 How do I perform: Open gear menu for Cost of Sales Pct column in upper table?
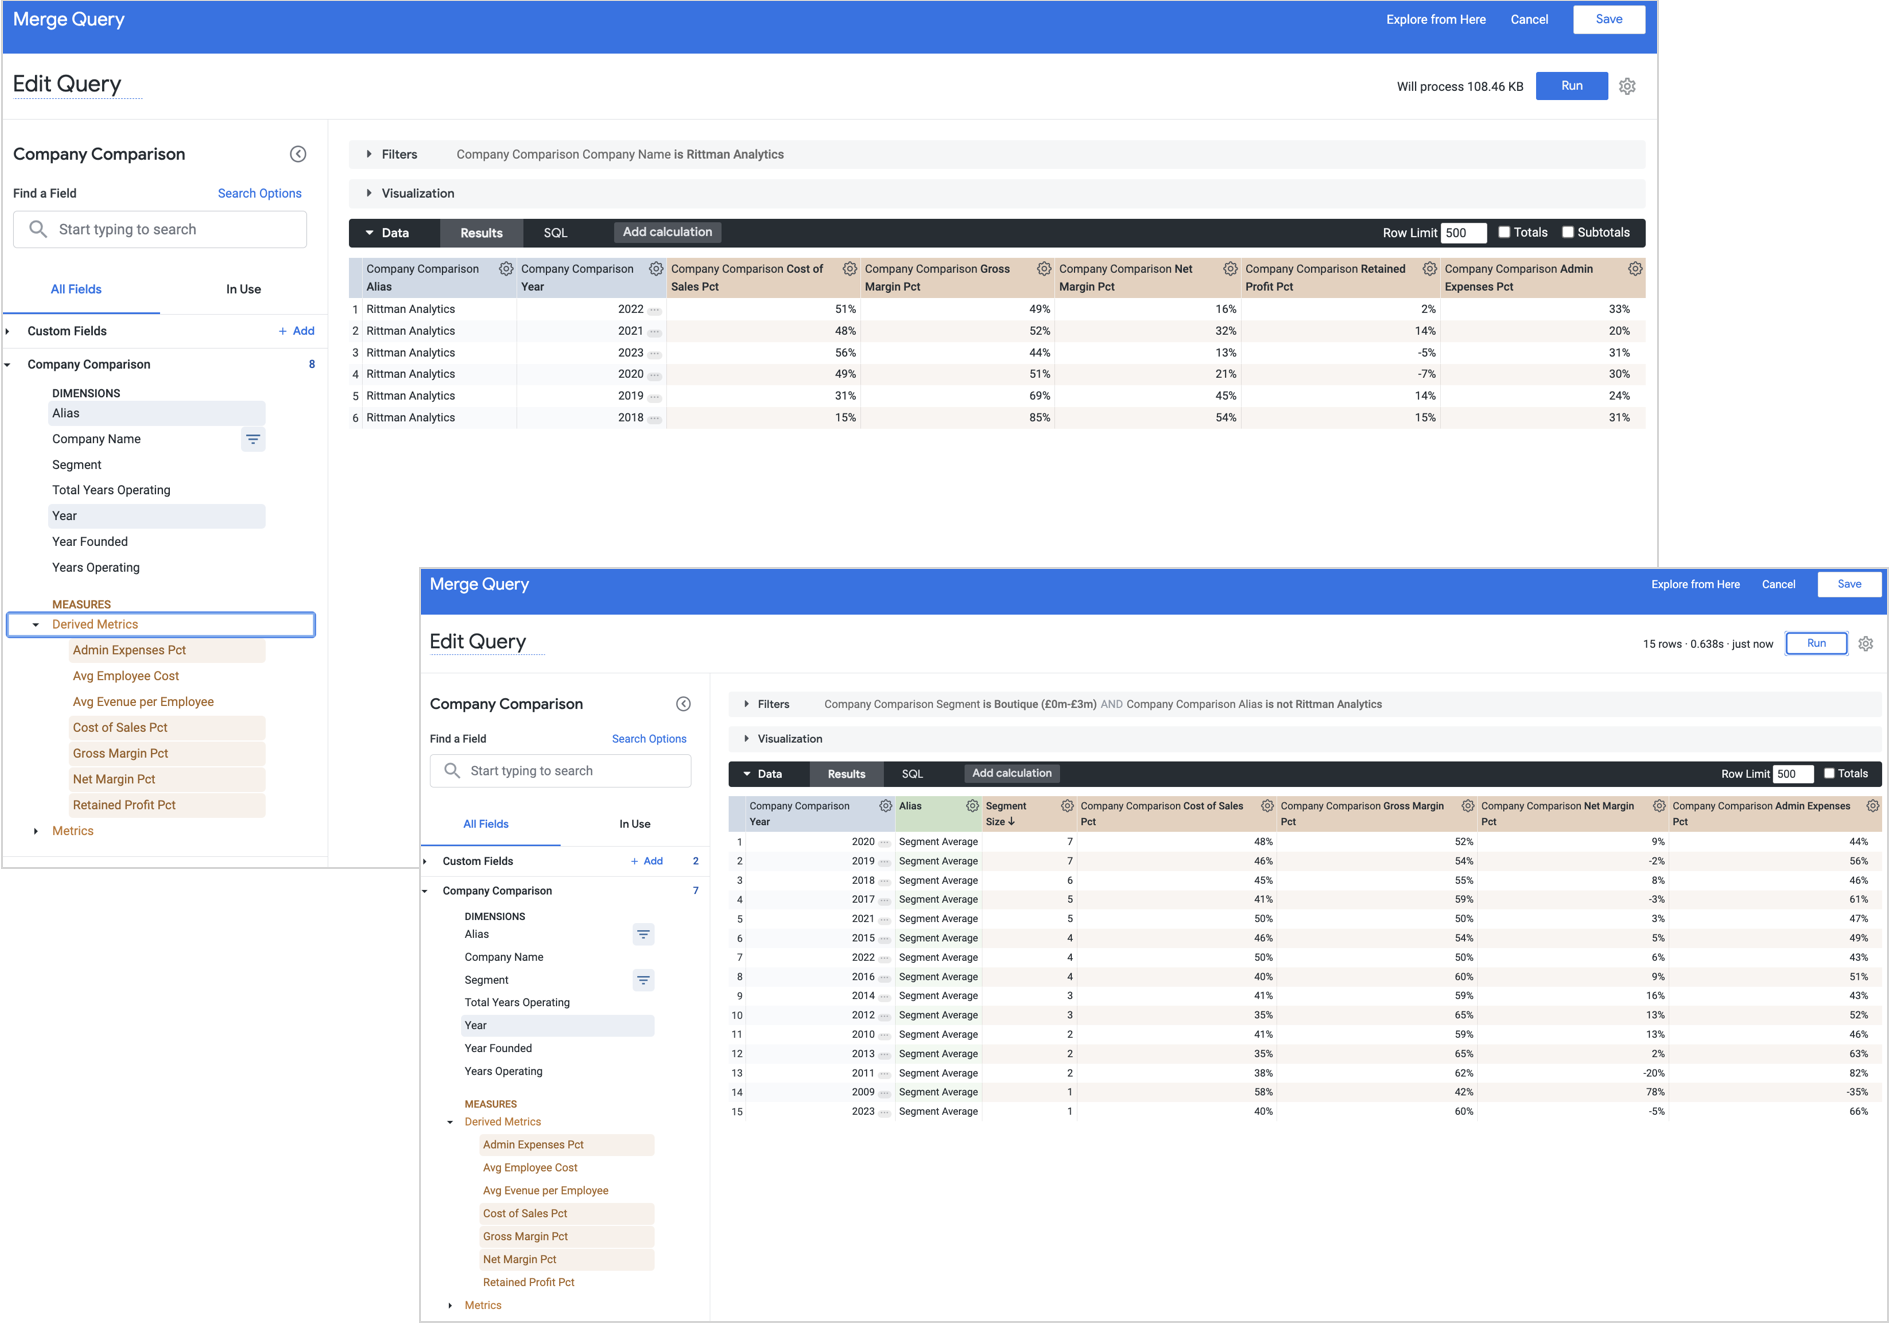(x=849, y=269)
